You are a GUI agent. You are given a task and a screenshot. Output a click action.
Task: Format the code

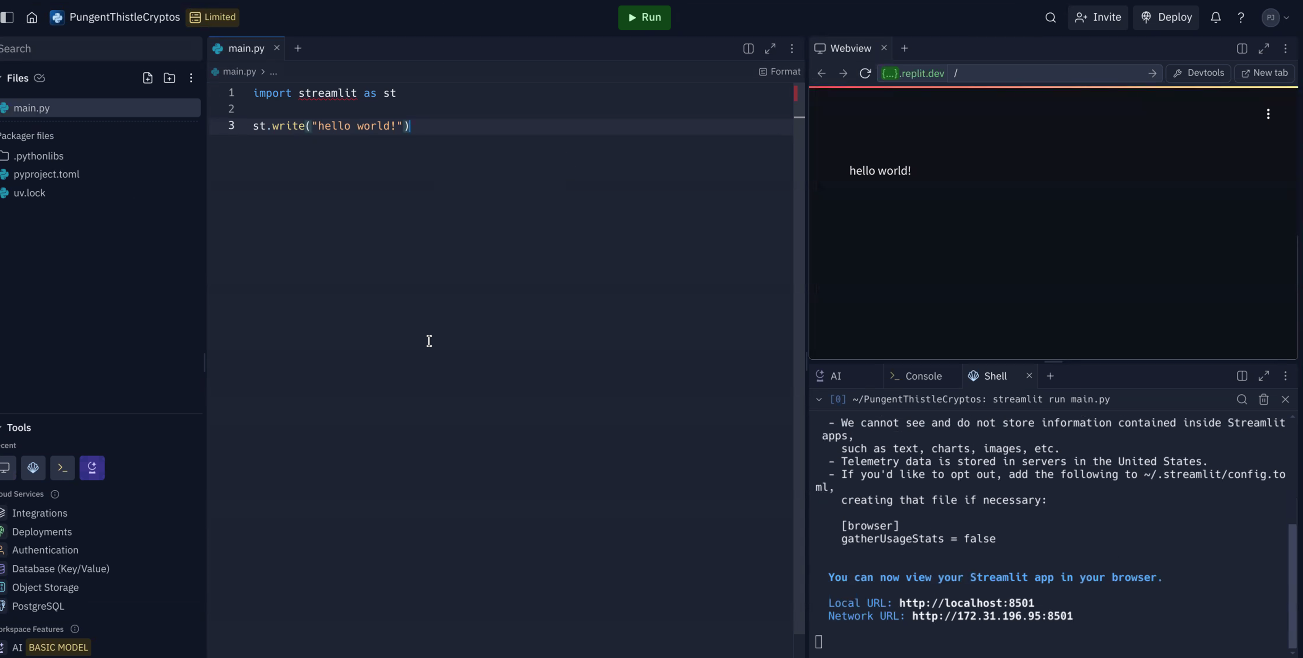779,72
